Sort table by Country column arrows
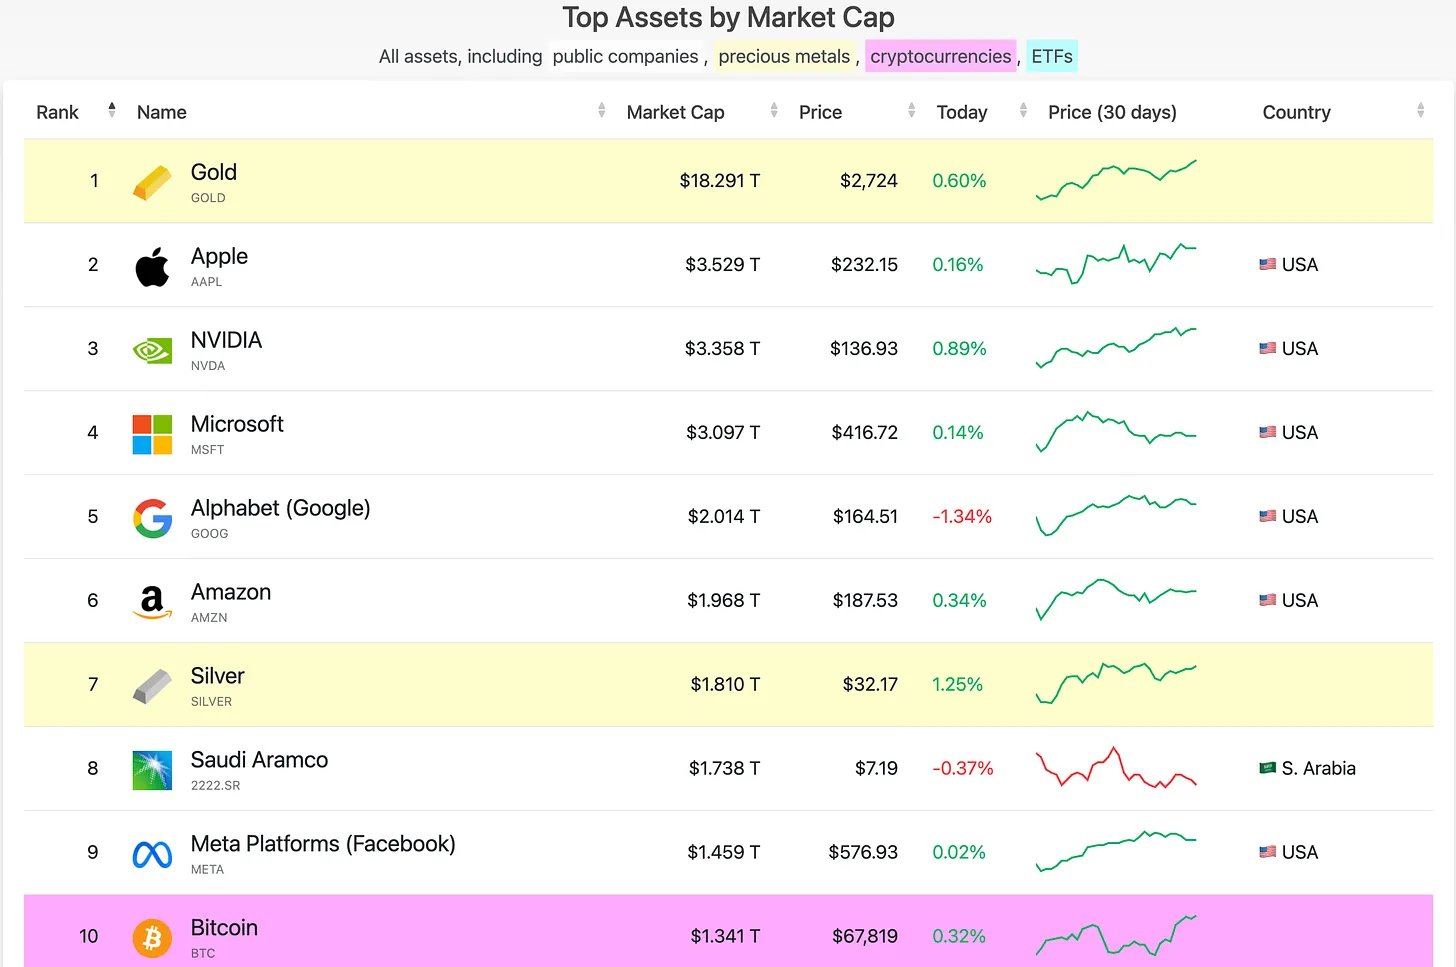The image size is (1456, 967). coord(1420,110)
